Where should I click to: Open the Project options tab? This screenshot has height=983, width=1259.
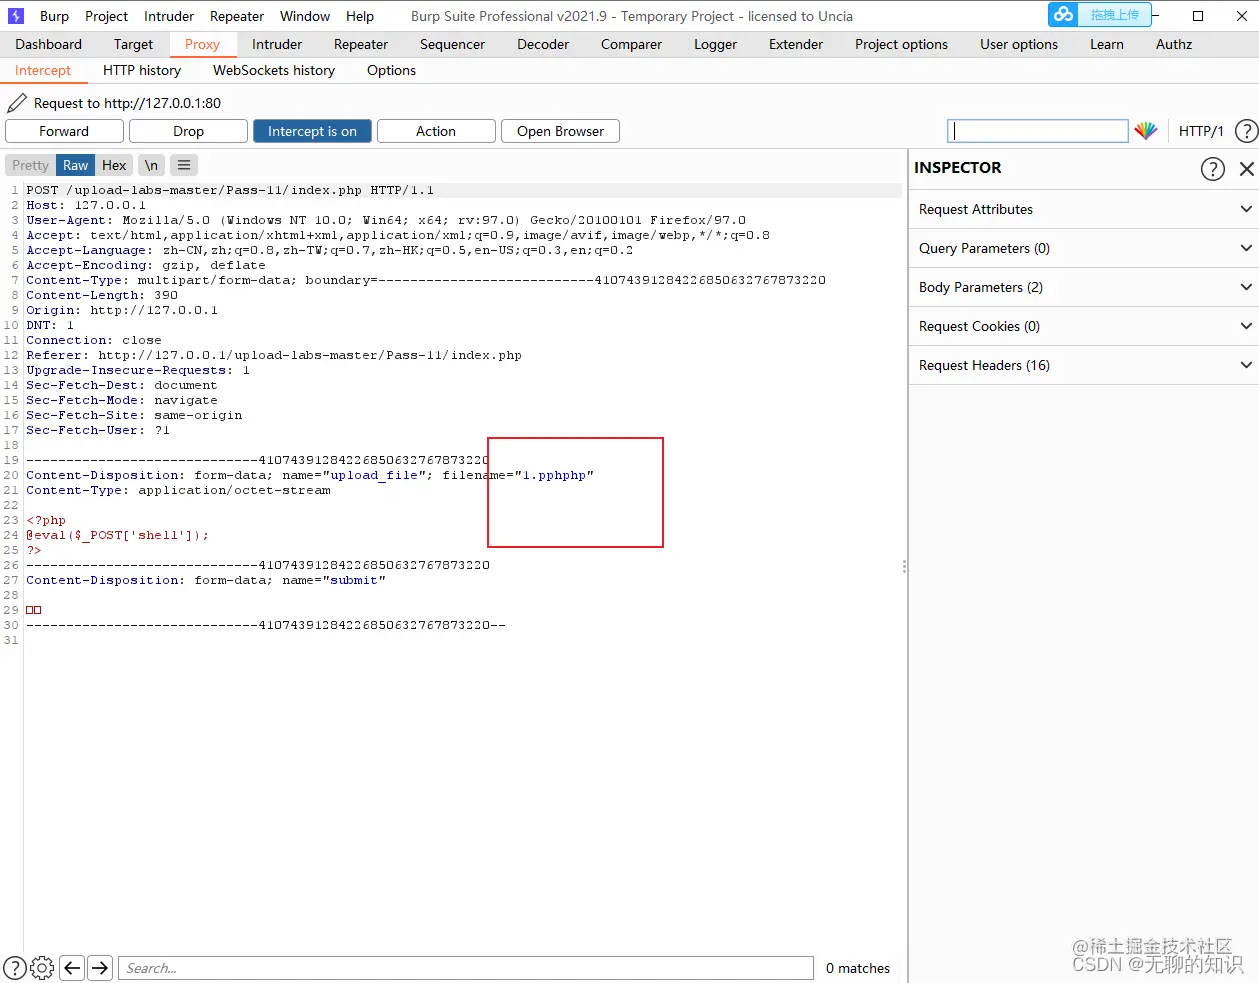pyautogui.click(x=901, y=44)
